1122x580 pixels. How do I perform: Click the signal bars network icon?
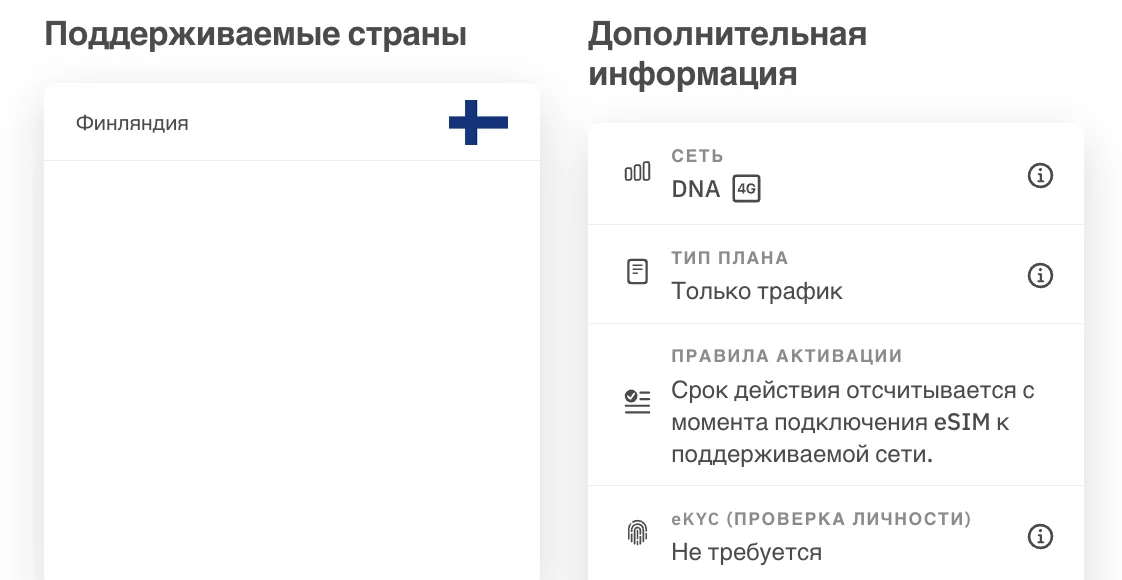pos(638,172)
